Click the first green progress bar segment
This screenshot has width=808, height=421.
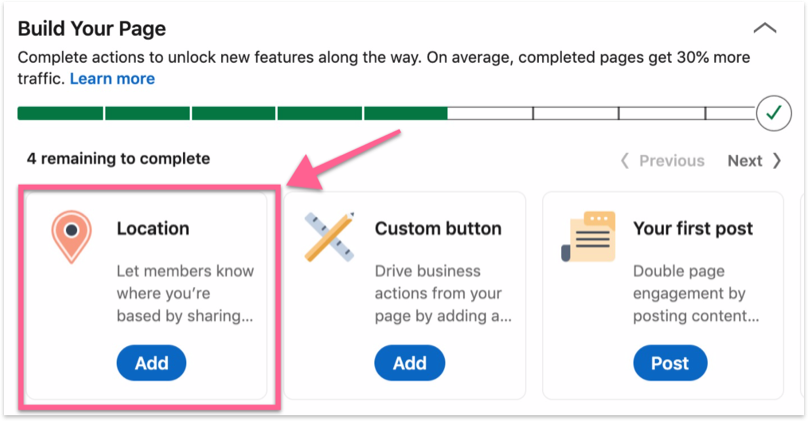pyautogui.click(x=60, y=113)
